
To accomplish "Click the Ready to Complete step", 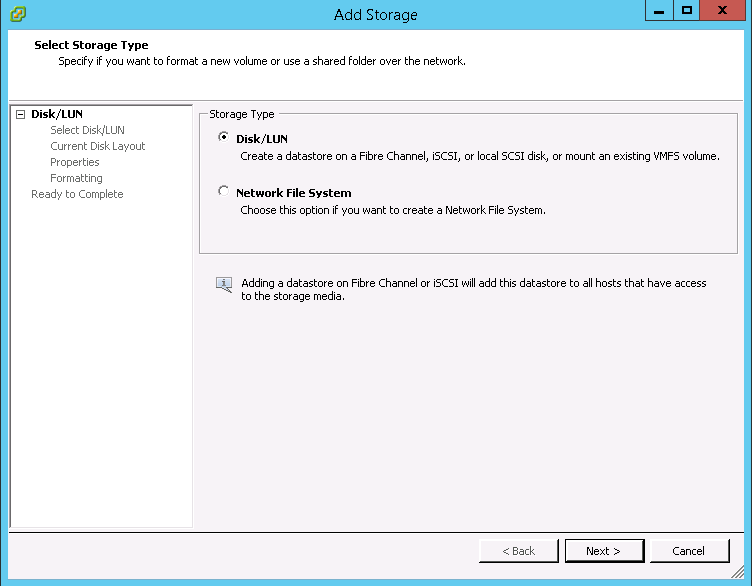I will pos(77,194).
